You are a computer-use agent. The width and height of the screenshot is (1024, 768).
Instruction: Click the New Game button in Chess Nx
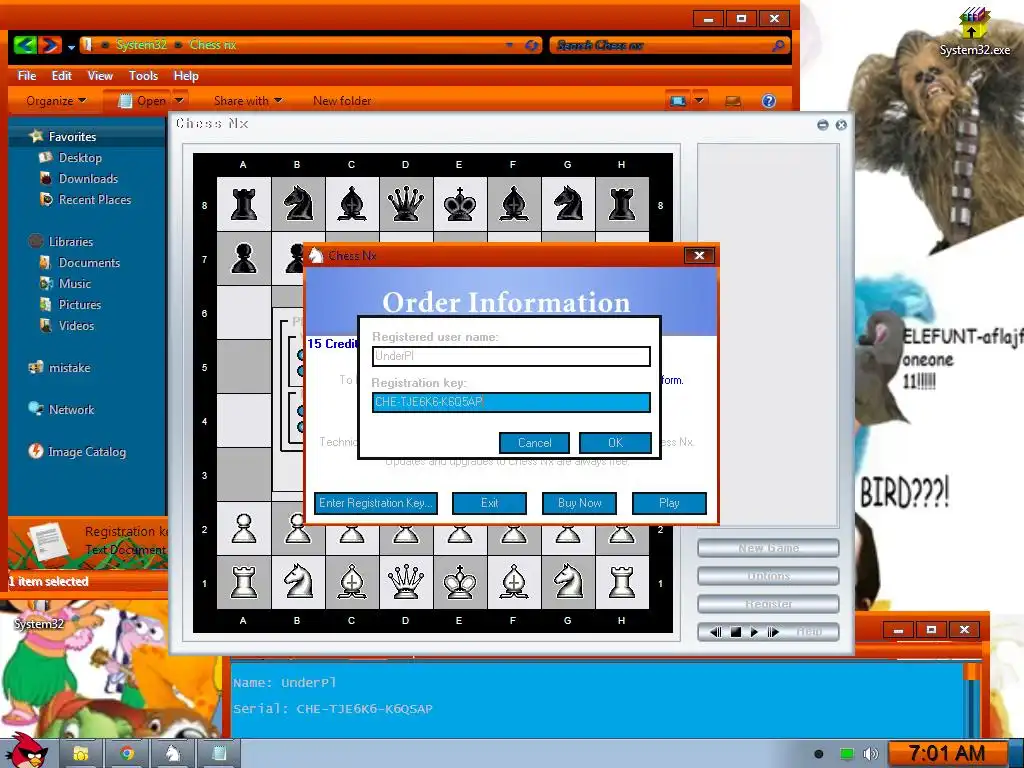(768, 548)
